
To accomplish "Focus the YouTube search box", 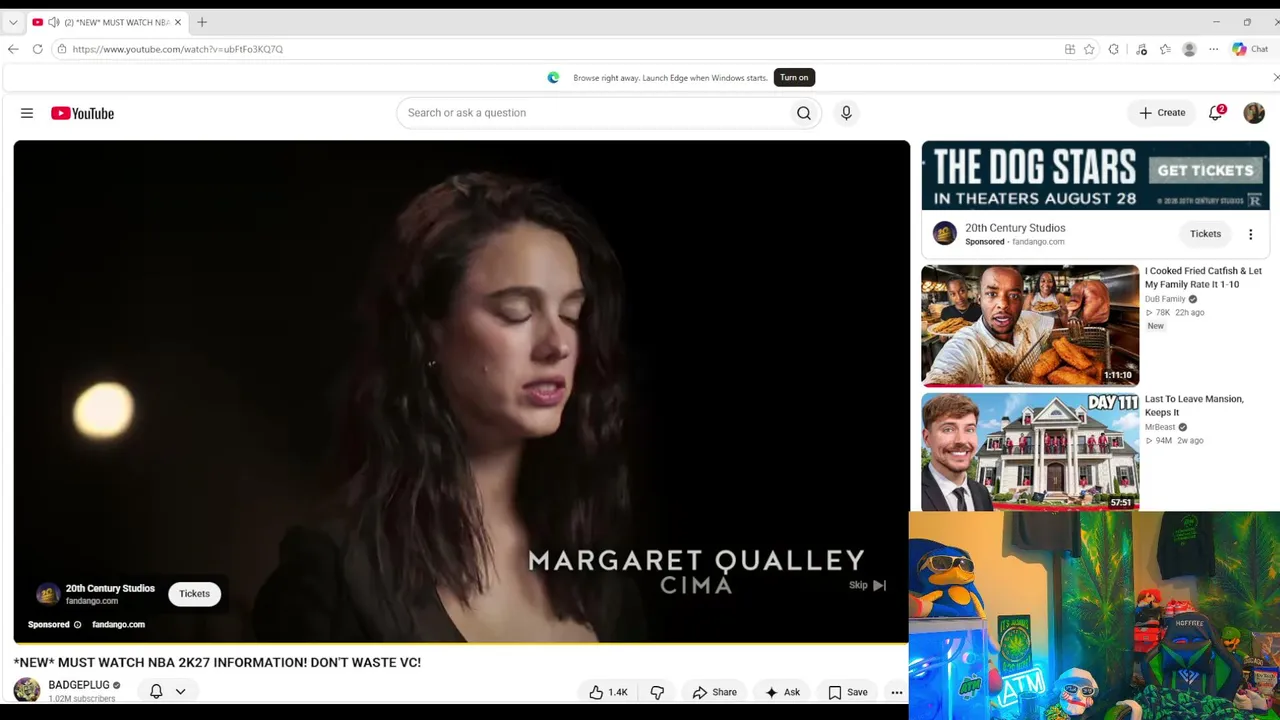I will pyautogui.click(x=596, y=113).
